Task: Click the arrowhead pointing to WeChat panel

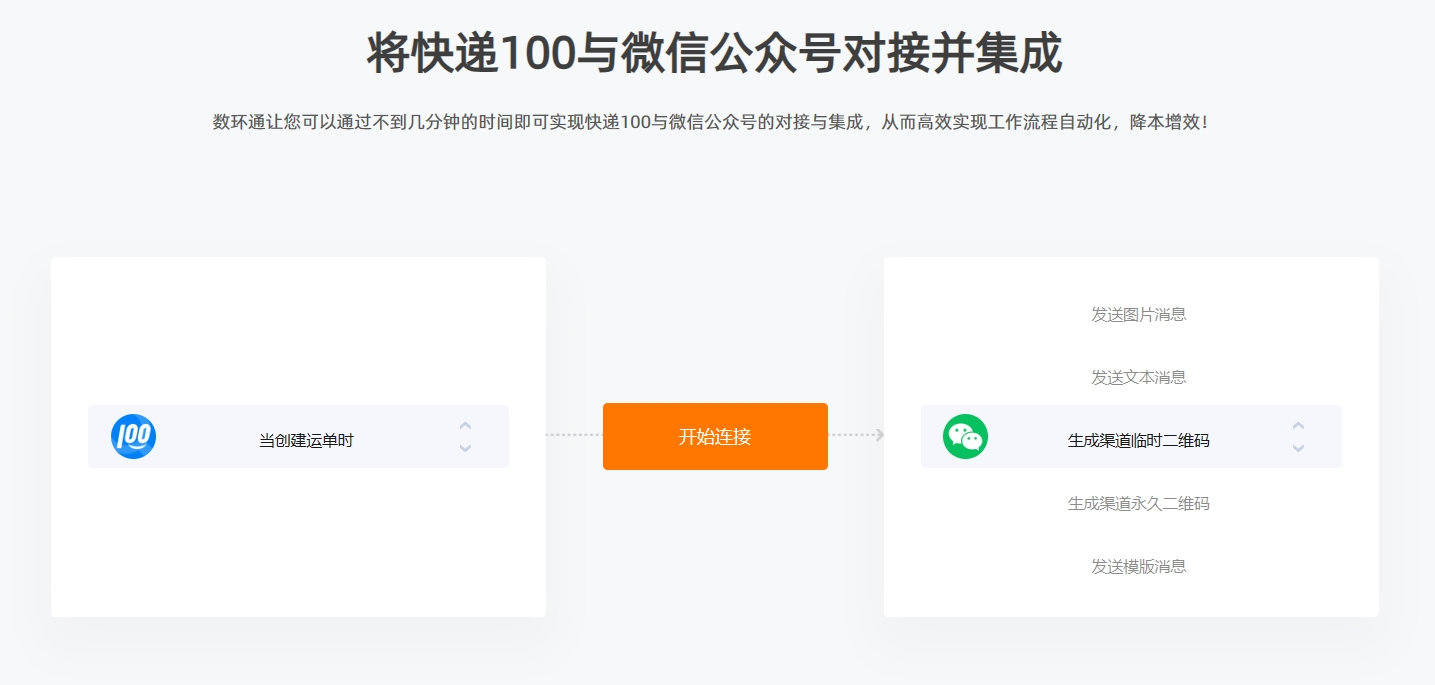Action: coord(879,435)
